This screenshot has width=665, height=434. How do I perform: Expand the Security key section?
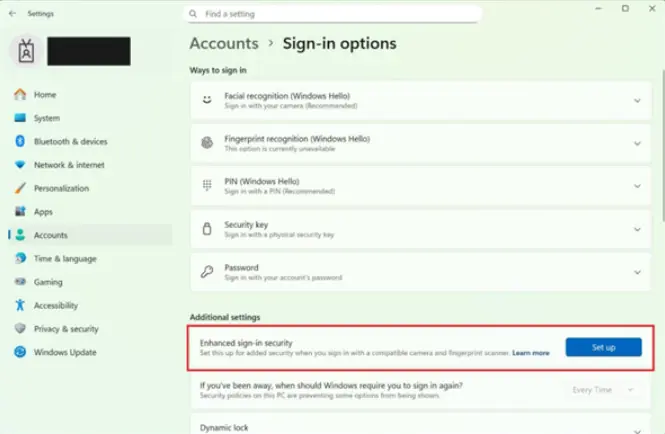tap(636, 229)
